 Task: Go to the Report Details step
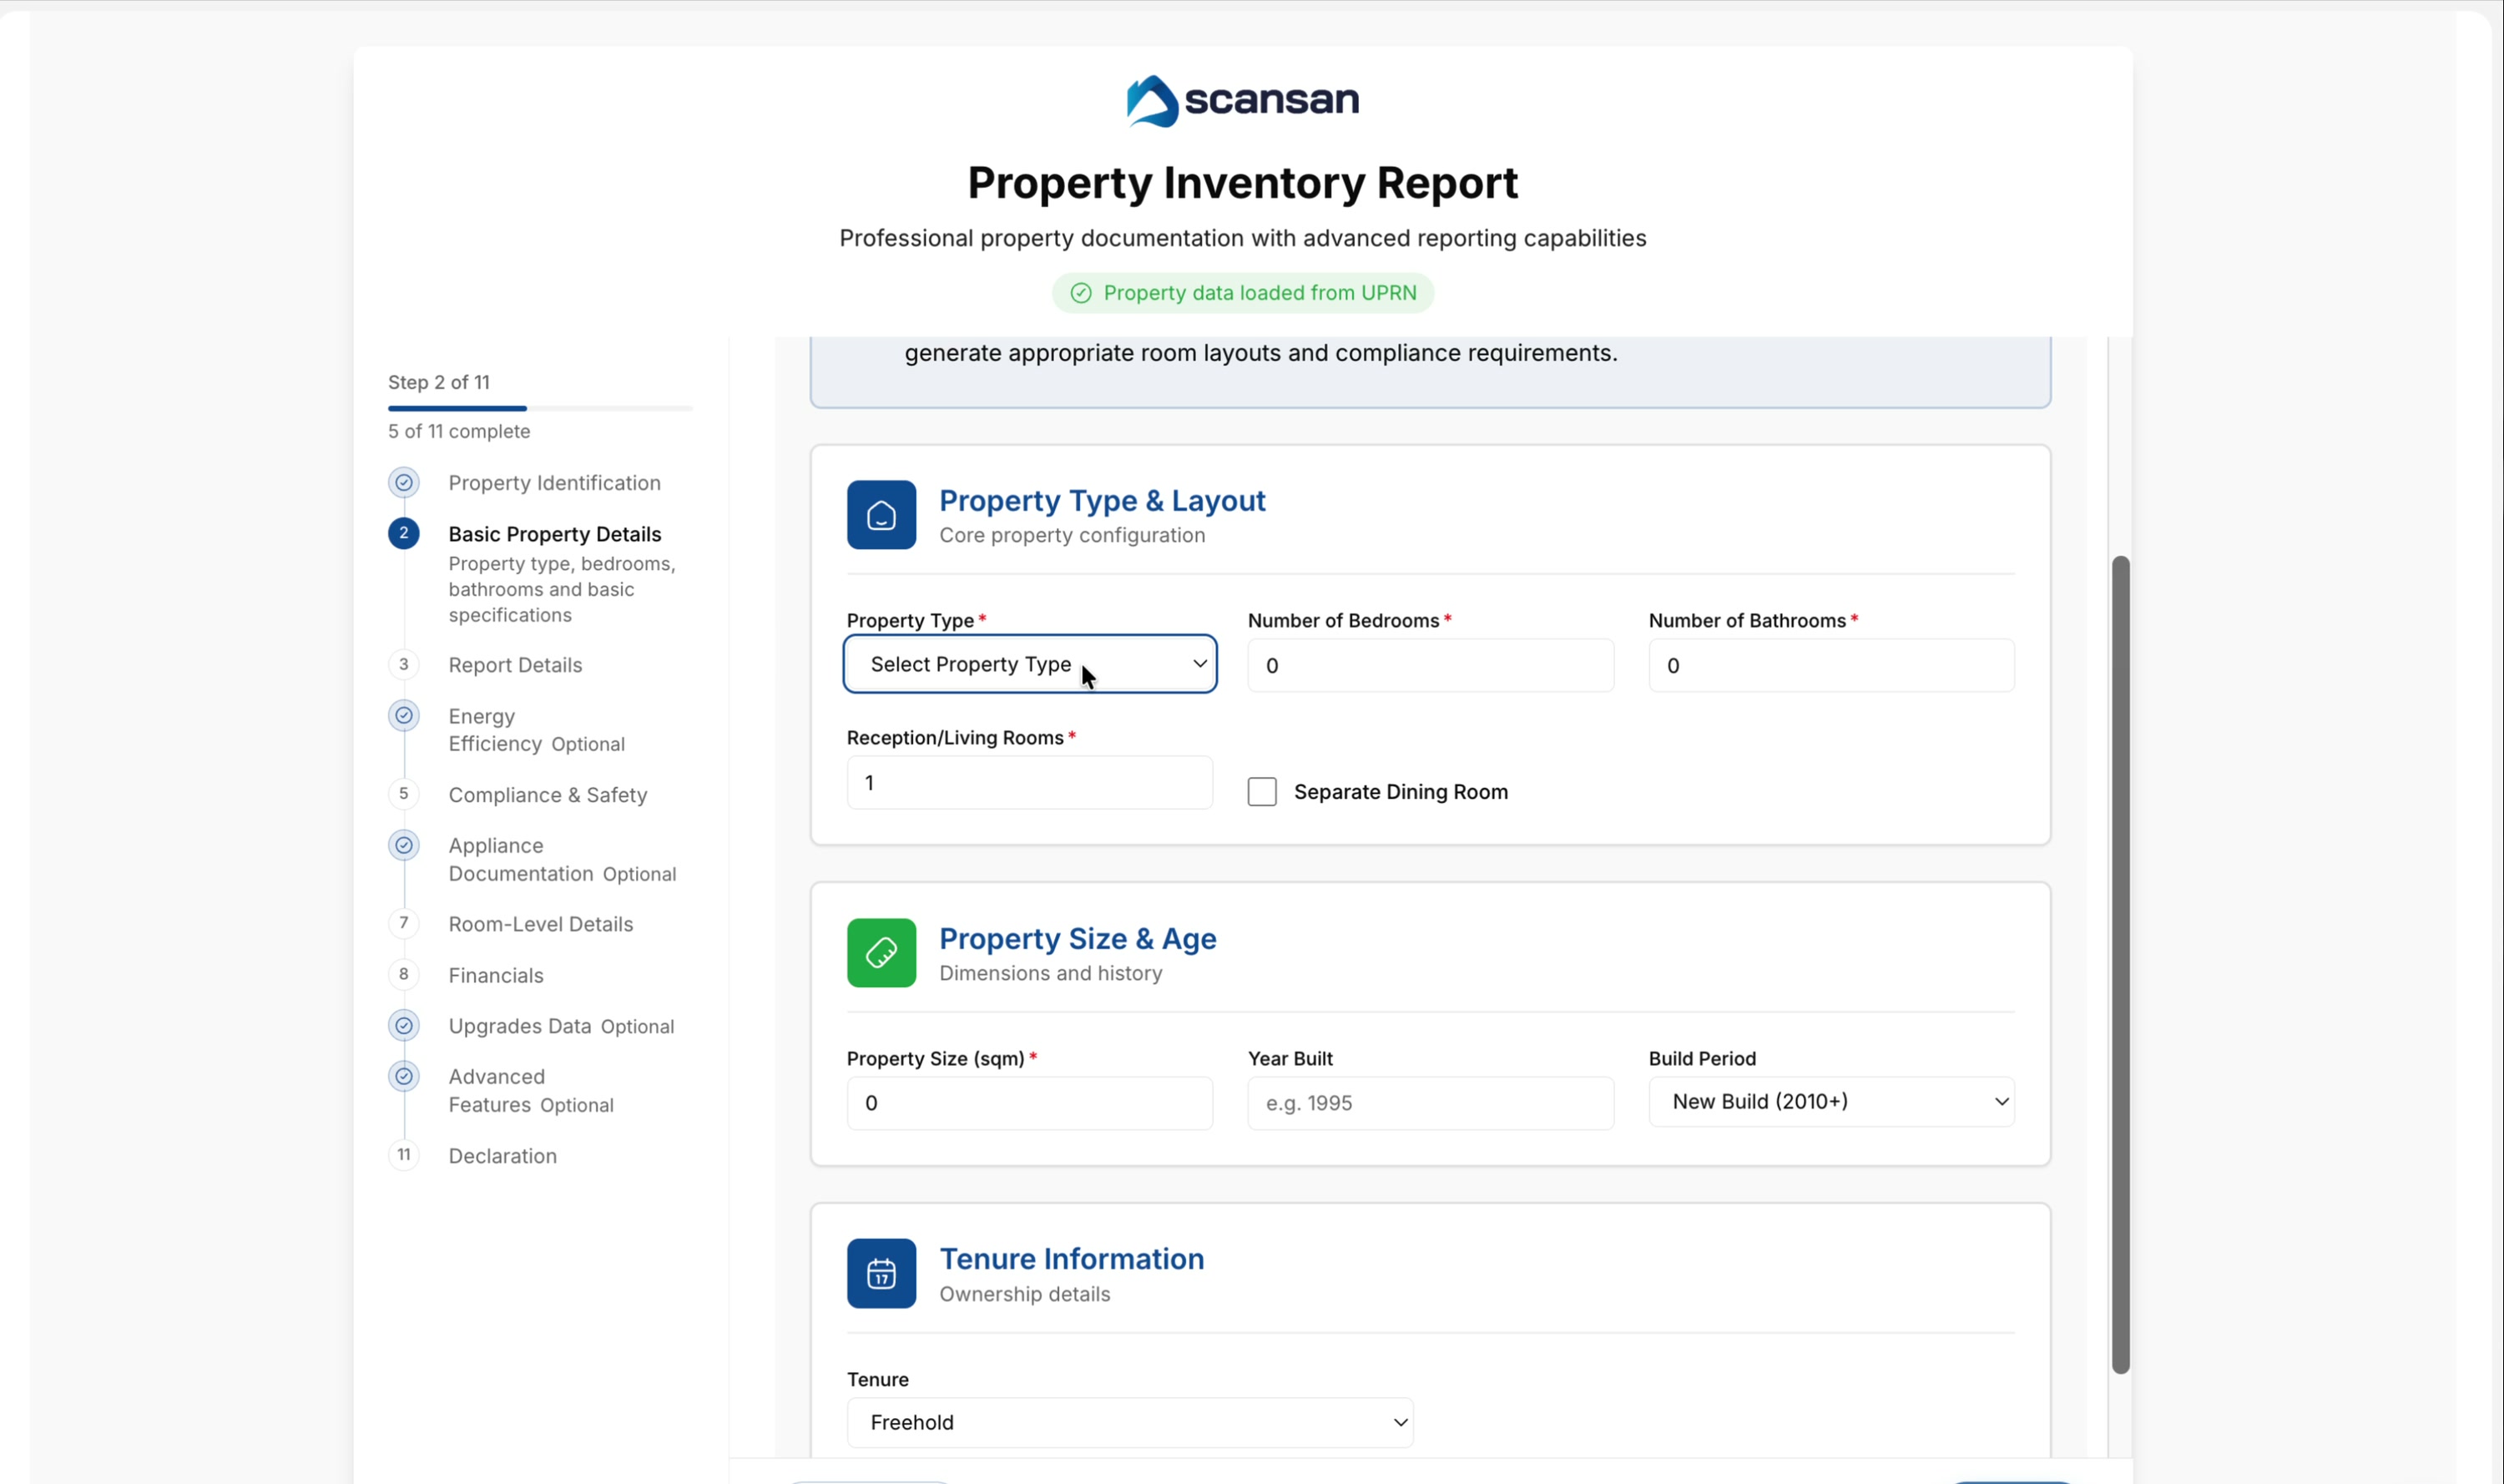515,665
